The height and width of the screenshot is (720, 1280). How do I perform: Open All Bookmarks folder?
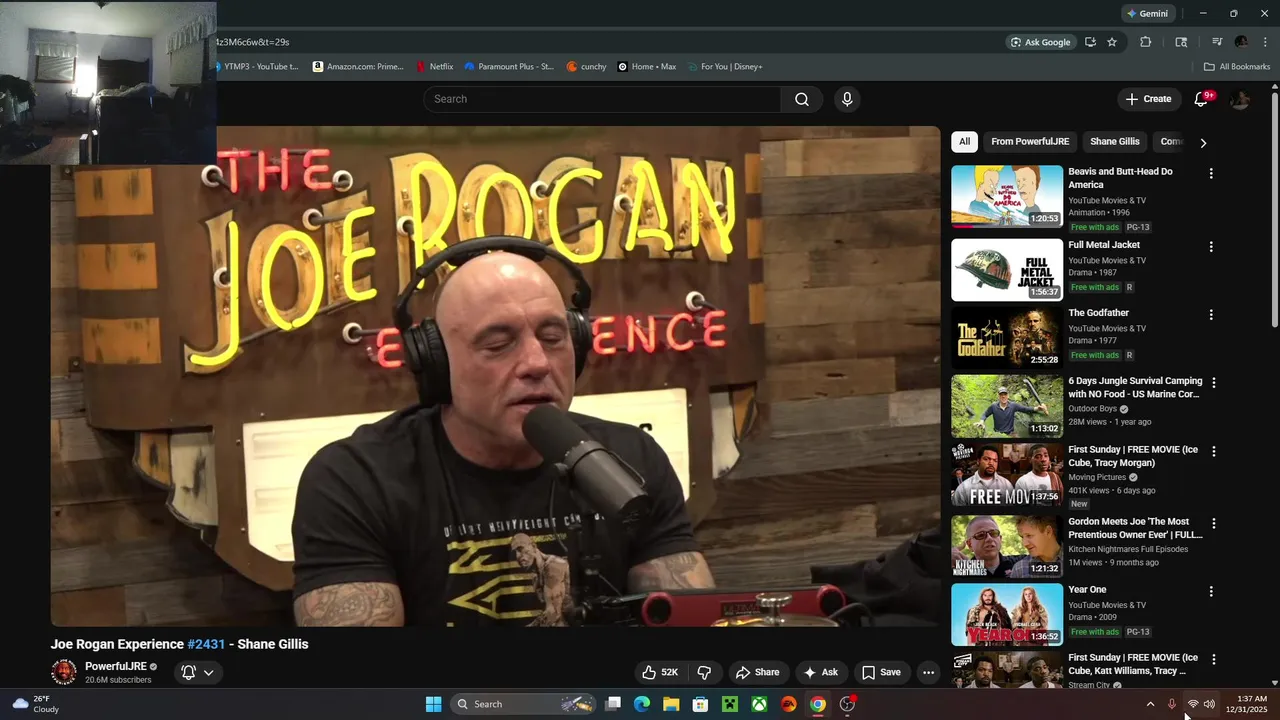pyautogui.click(x=1237, y=67)
